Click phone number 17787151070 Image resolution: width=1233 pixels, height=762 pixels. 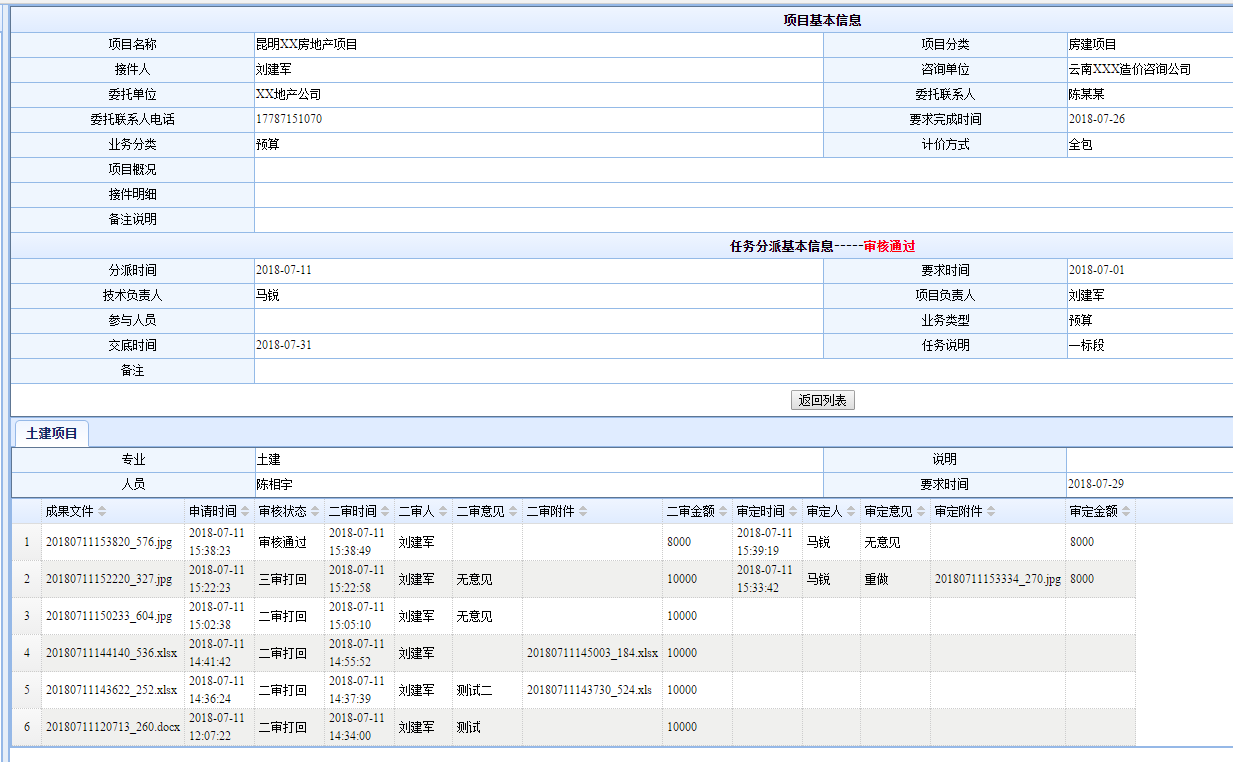click(289, 120)
